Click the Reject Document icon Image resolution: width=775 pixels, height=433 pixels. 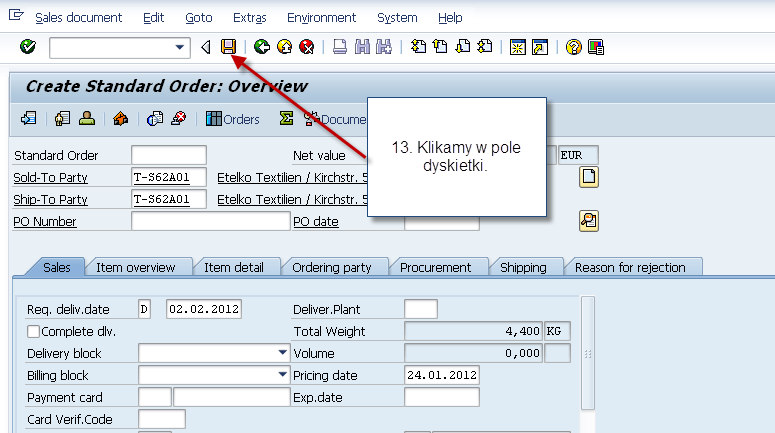pyautogui.click(x=178, y=119)
